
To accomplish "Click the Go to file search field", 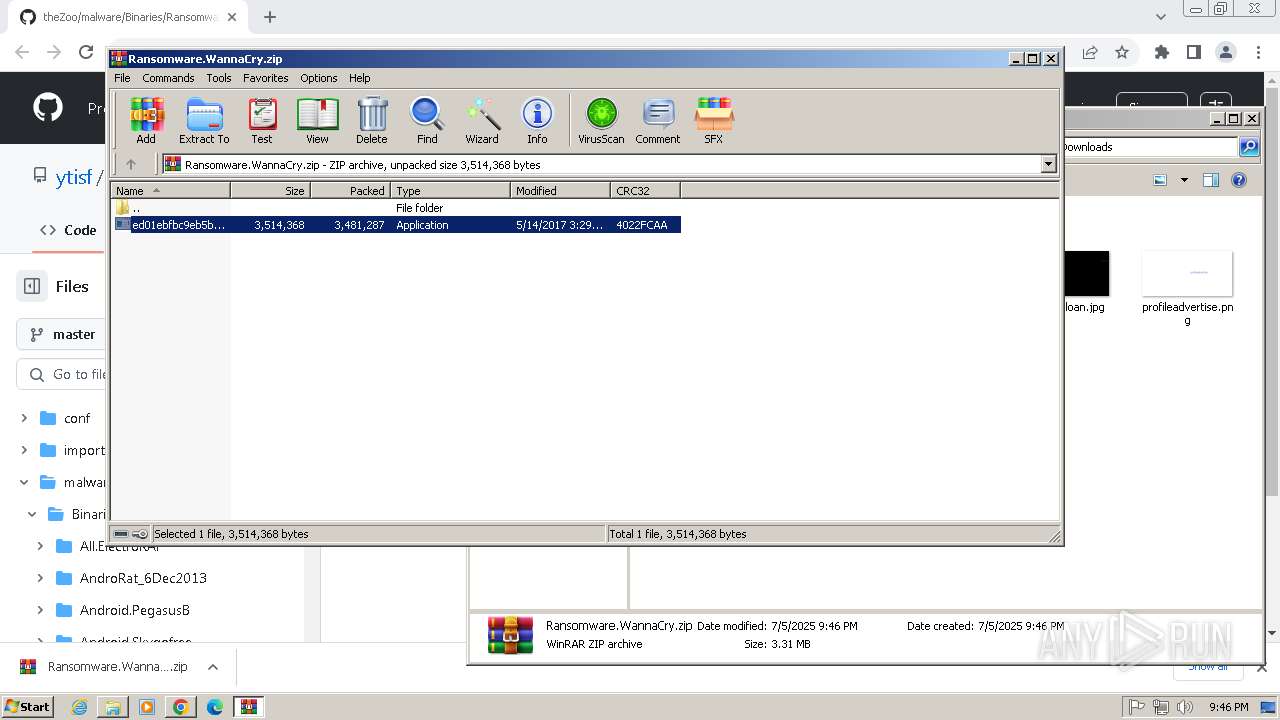I will click(x=62, y=374).
